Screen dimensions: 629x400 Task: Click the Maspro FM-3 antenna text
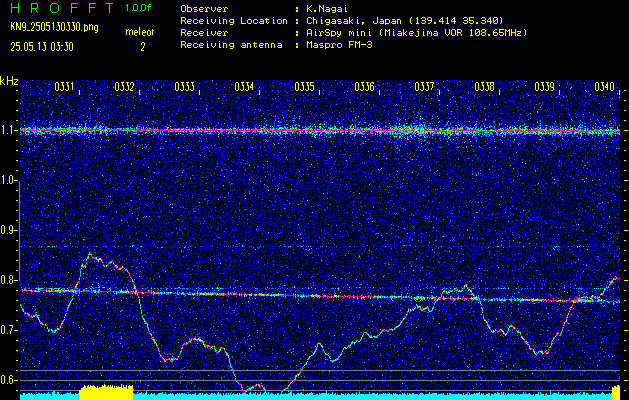(339, 45)
